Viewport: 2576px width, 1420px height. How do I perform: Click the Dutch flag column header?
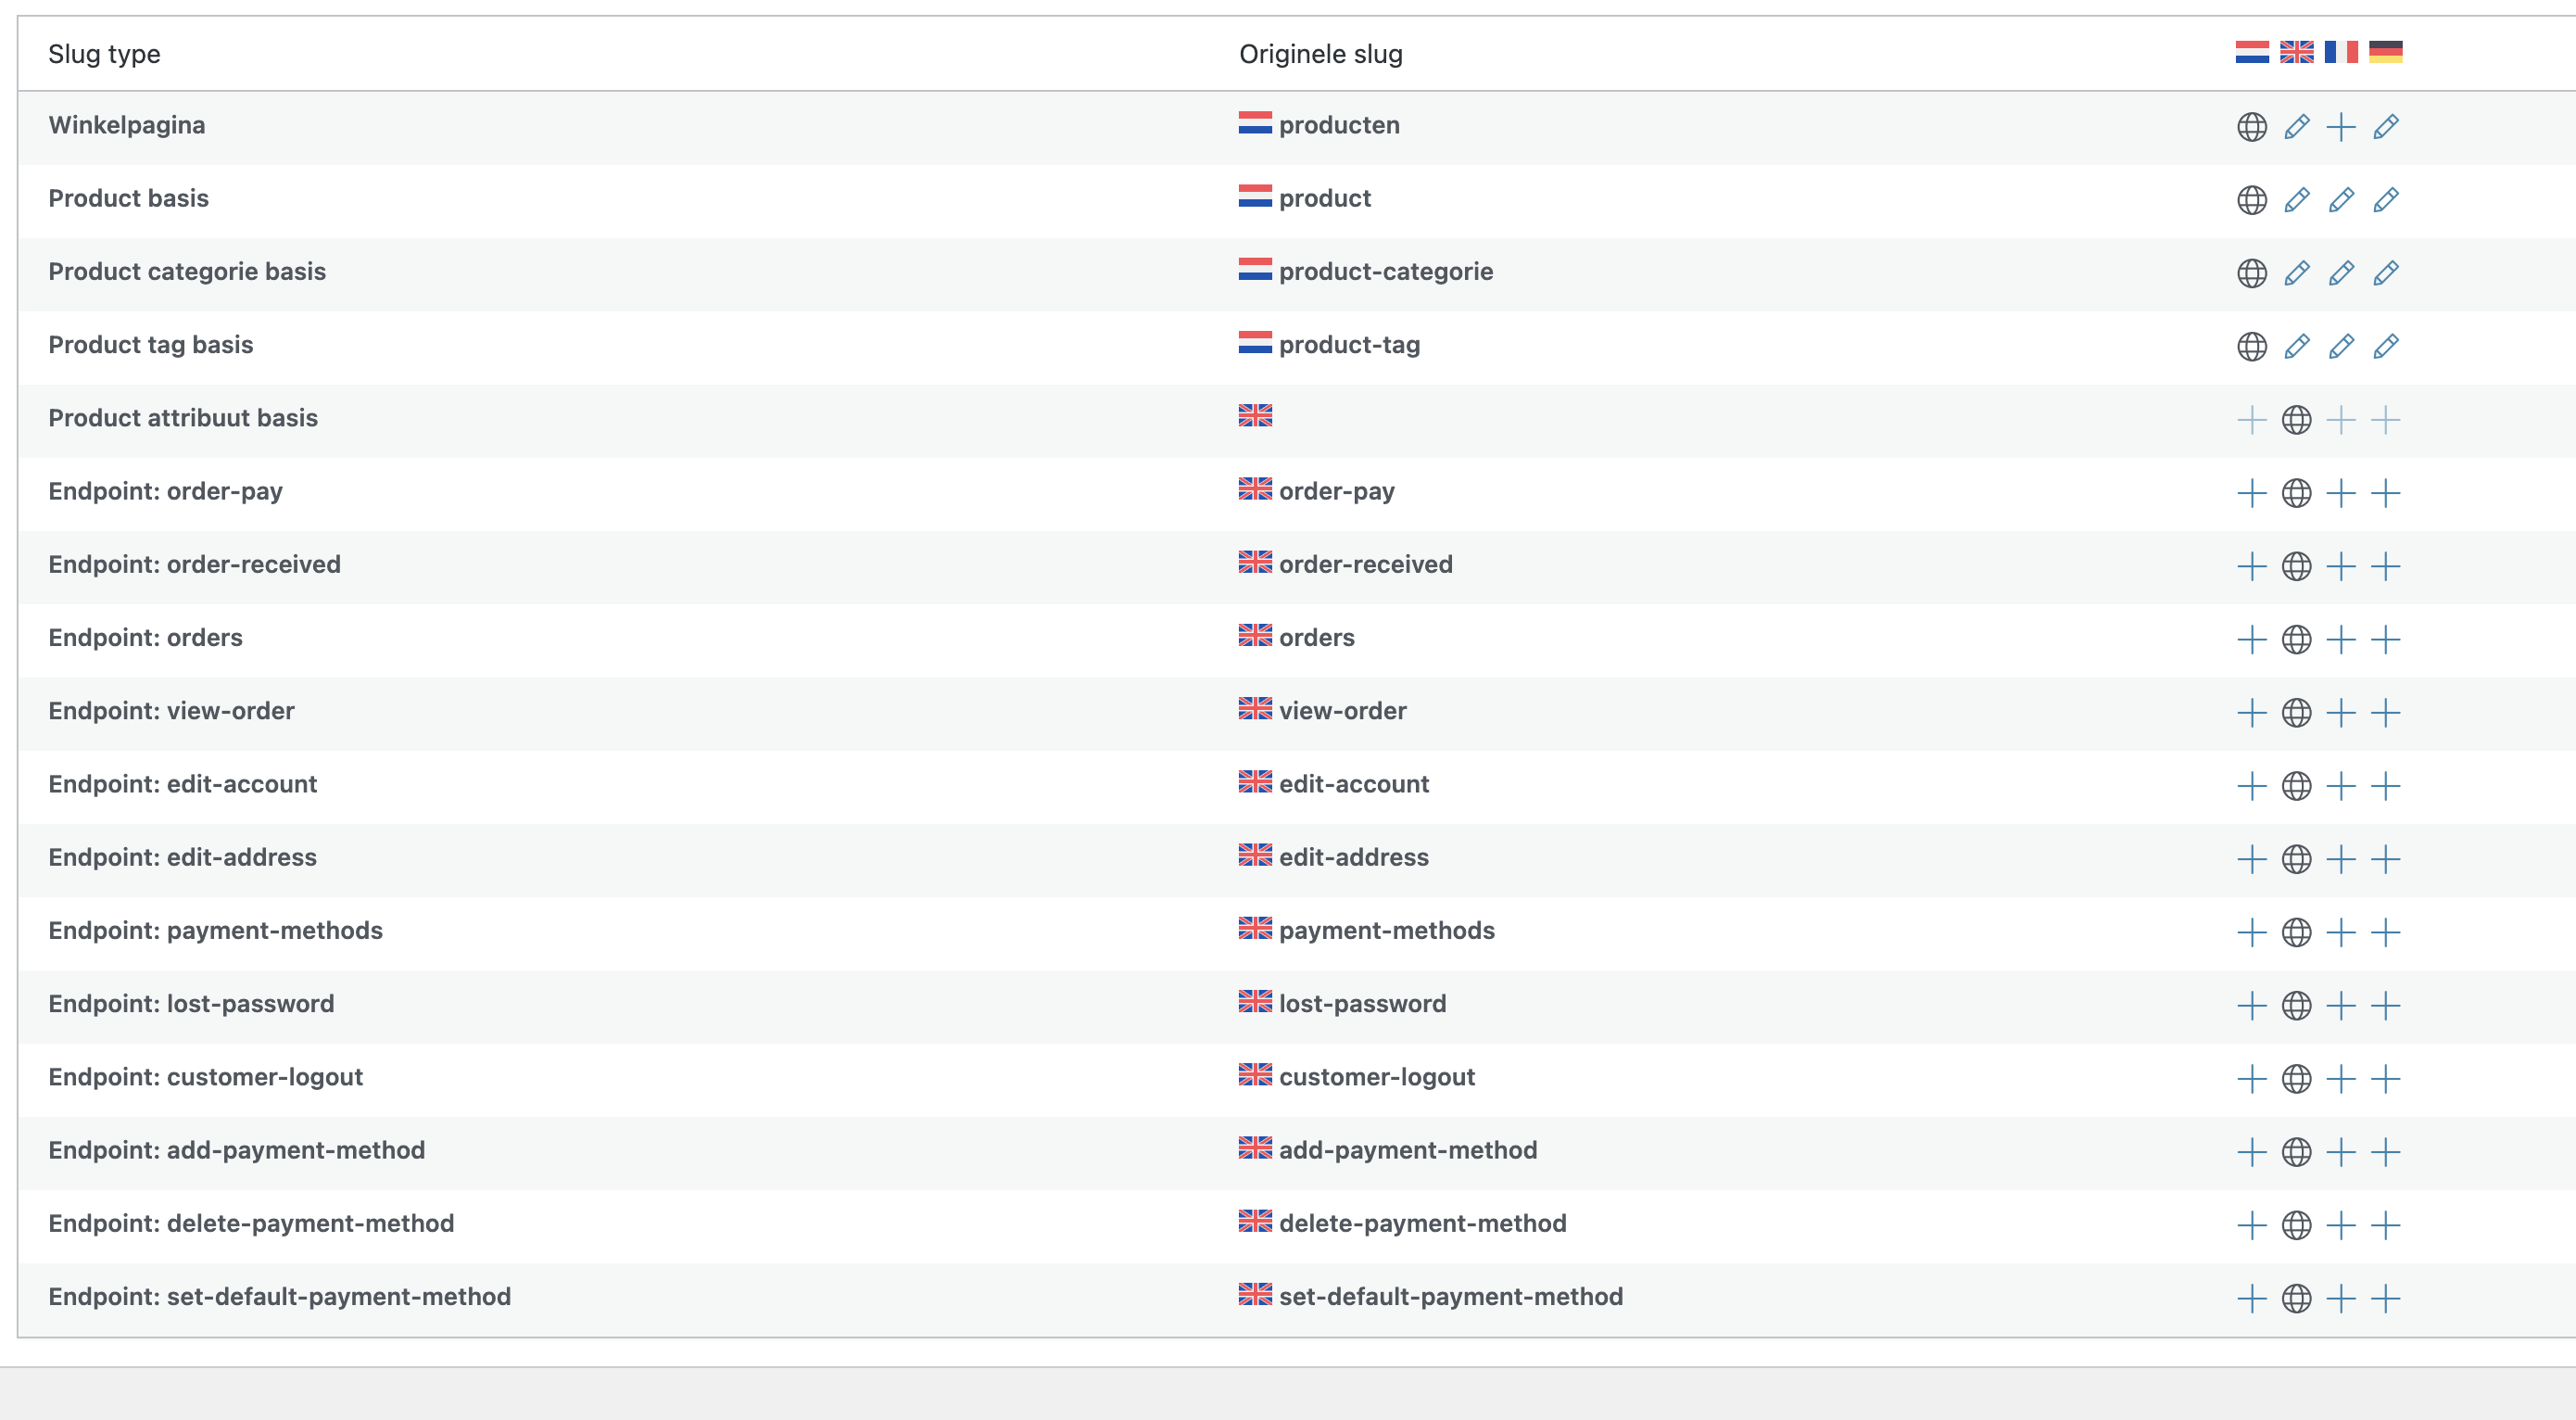point(2252,52)
